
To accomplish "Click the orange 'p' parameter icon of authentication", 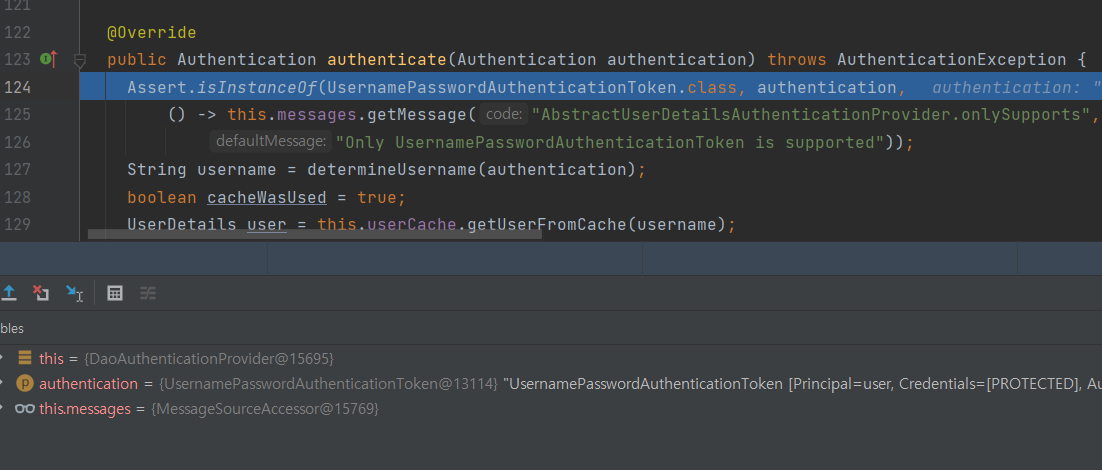I will click(25, 384).
